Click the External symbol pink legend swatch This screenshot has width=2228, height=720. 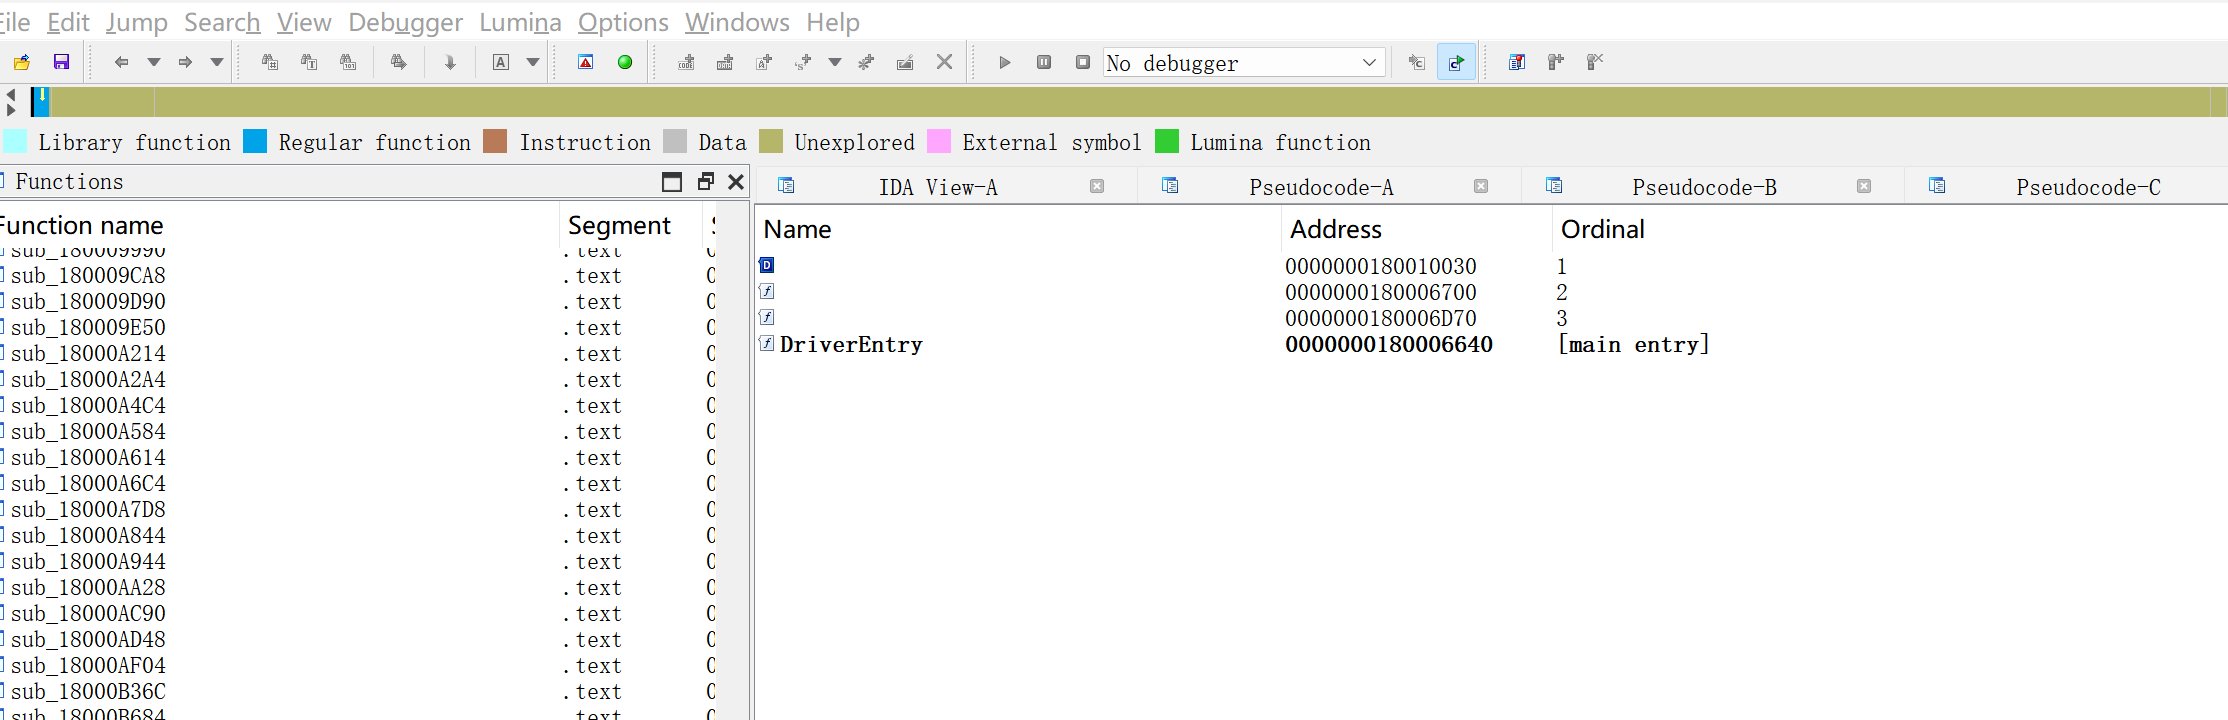[939, 141]
